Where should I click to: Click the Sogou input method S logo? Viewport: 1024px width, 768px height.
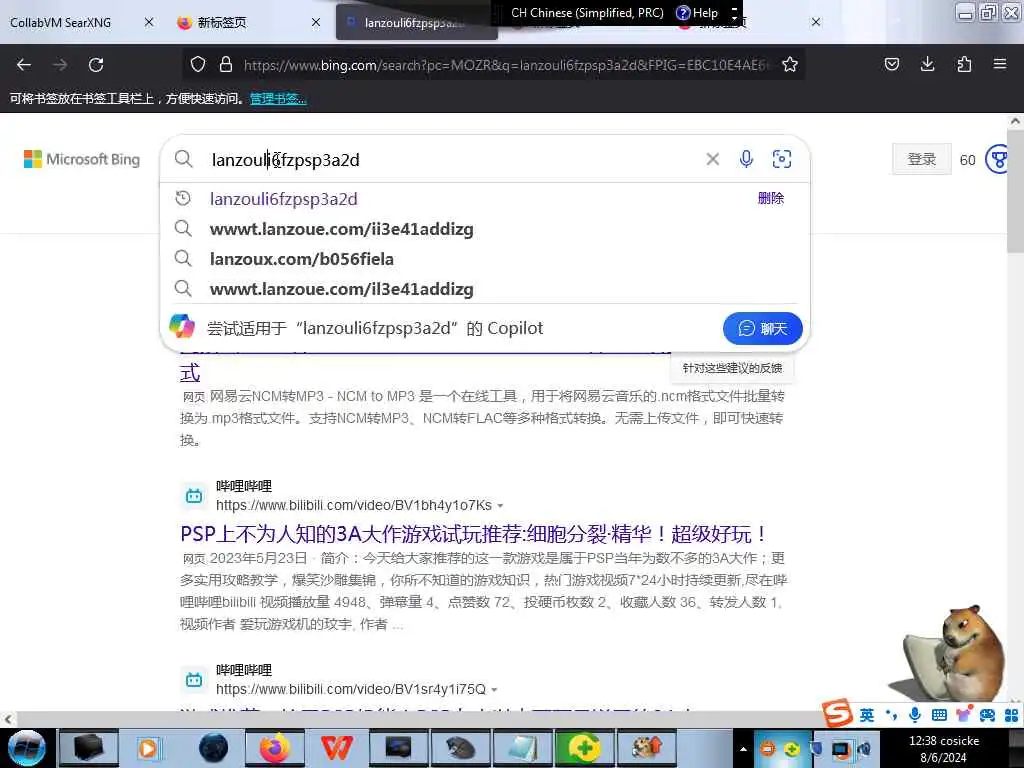pyautogui.click(x=837, y=713)
